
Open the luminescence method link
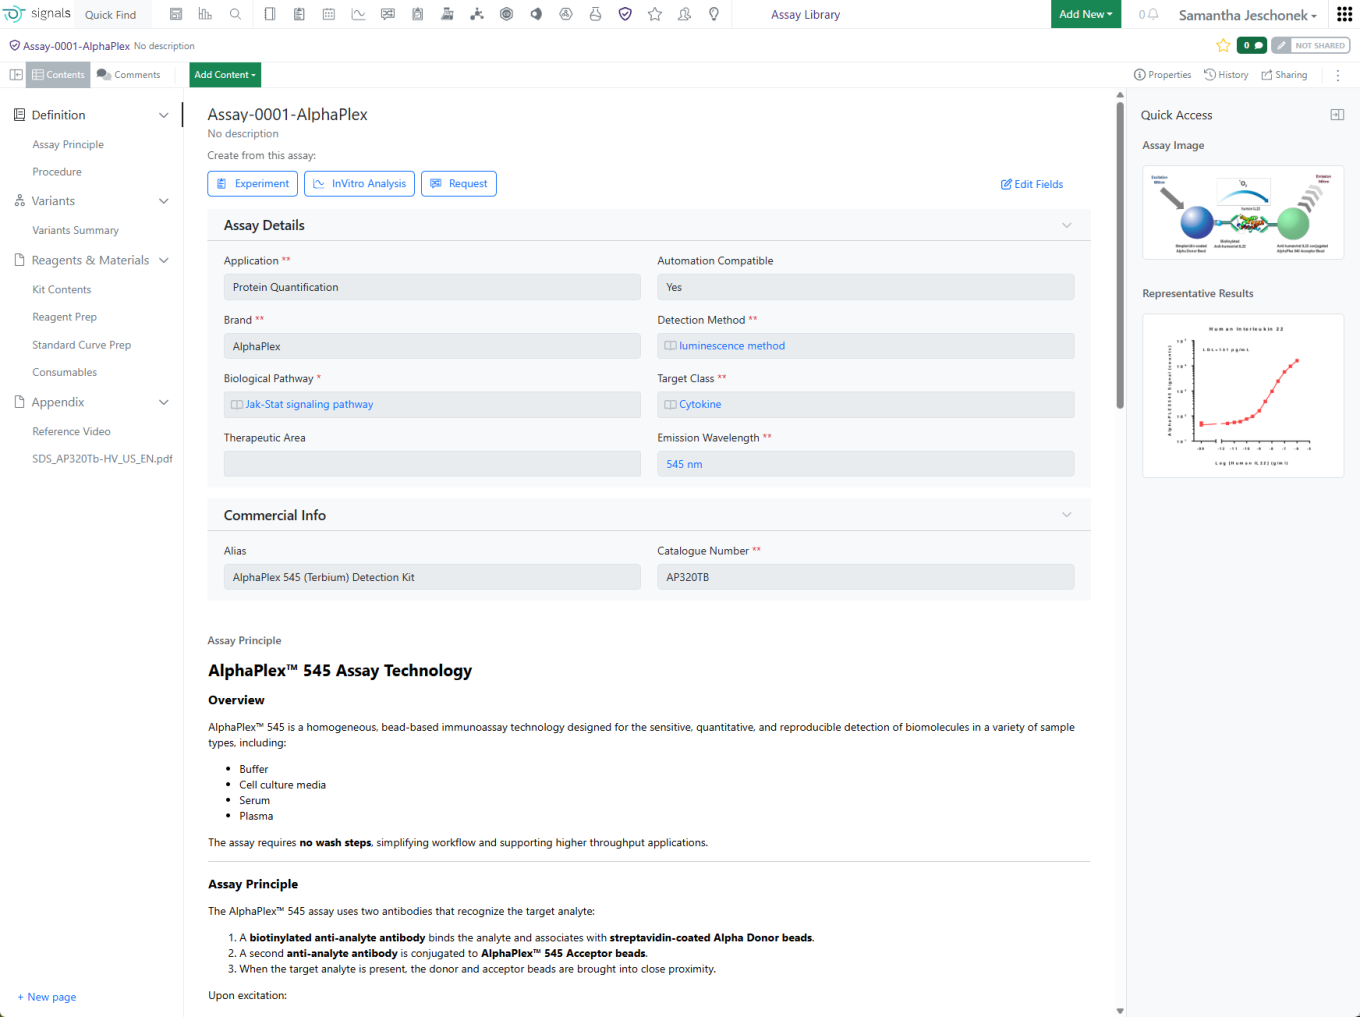[x=732, y=346]
